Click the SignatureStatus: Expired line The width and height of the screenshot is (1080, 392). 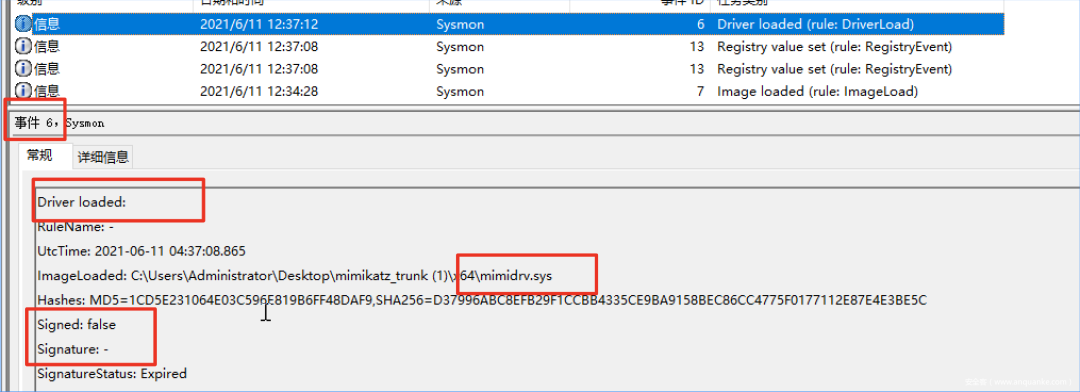(x=112, y=374)
